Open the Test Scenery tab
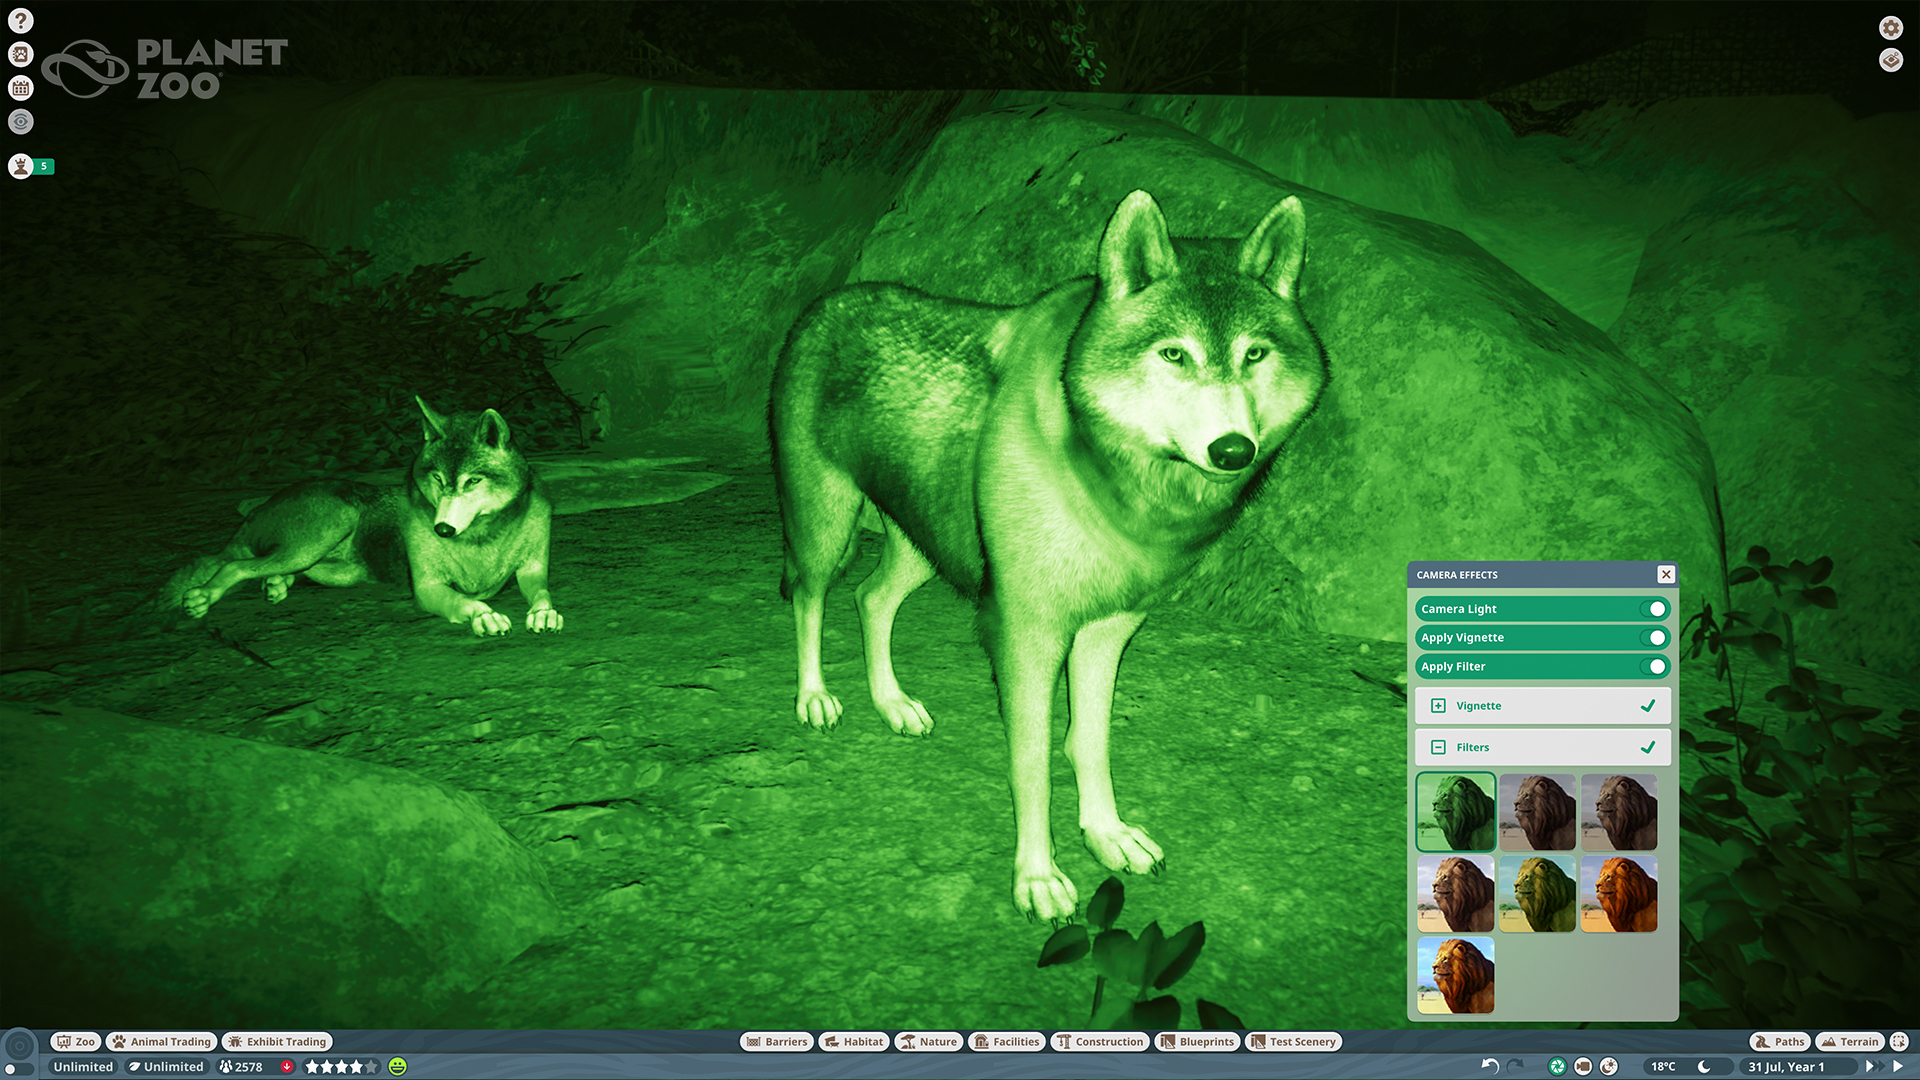Viewport: 1920px width, 1080px height. 1293,1042
